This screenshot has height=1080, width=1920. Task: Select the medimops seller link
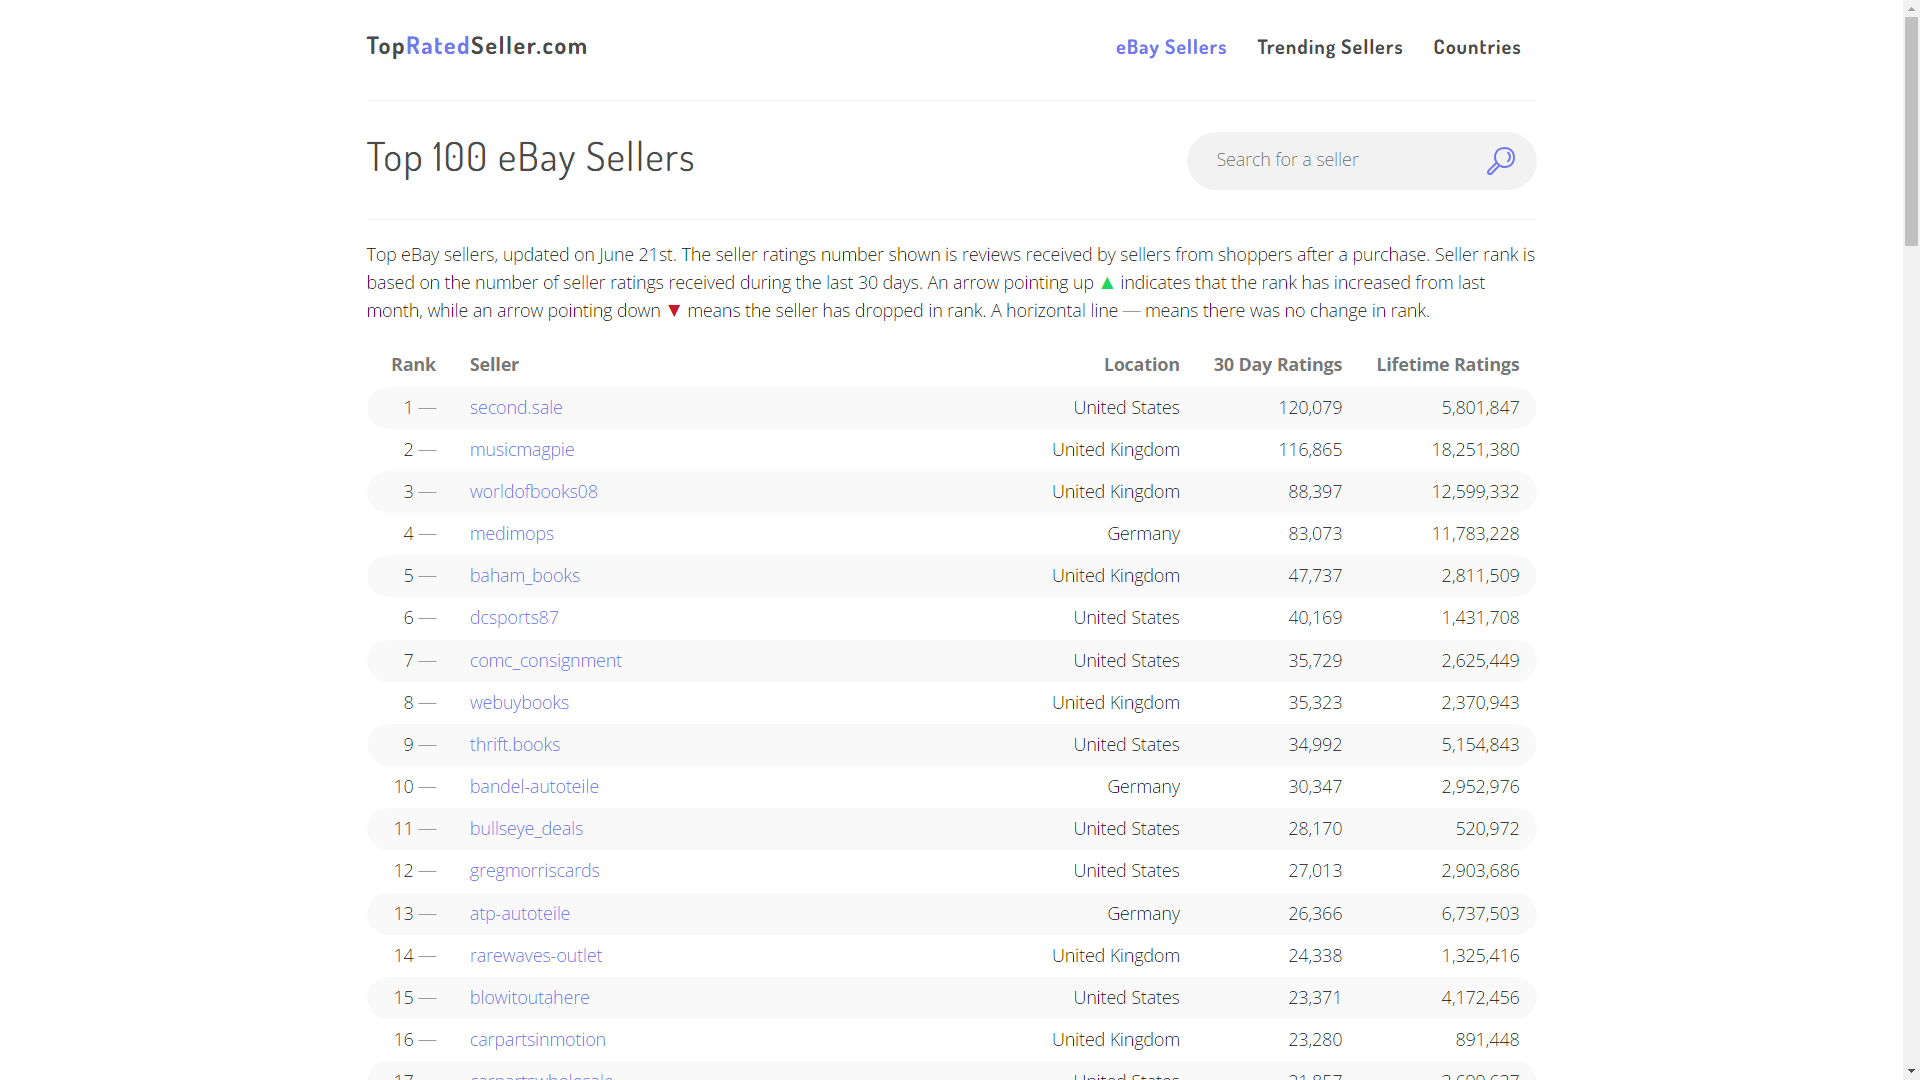511,534
